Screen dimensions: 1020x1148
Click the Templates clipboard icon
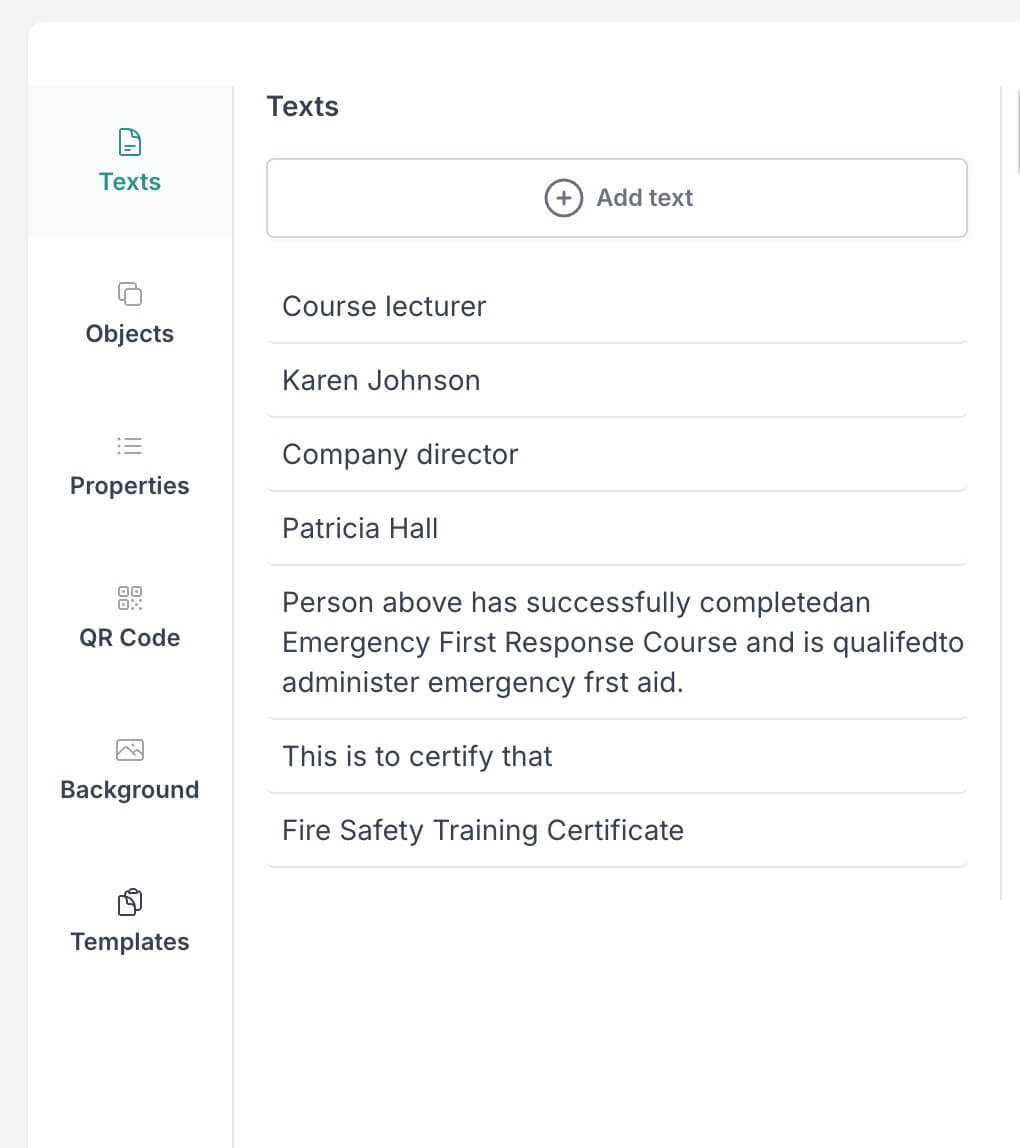coord(130,902)
